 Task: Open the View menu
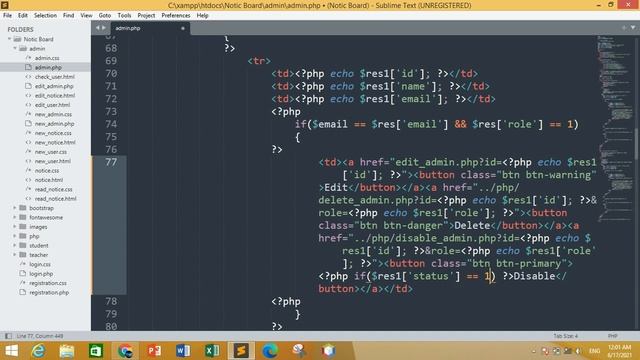pos(86,15)
